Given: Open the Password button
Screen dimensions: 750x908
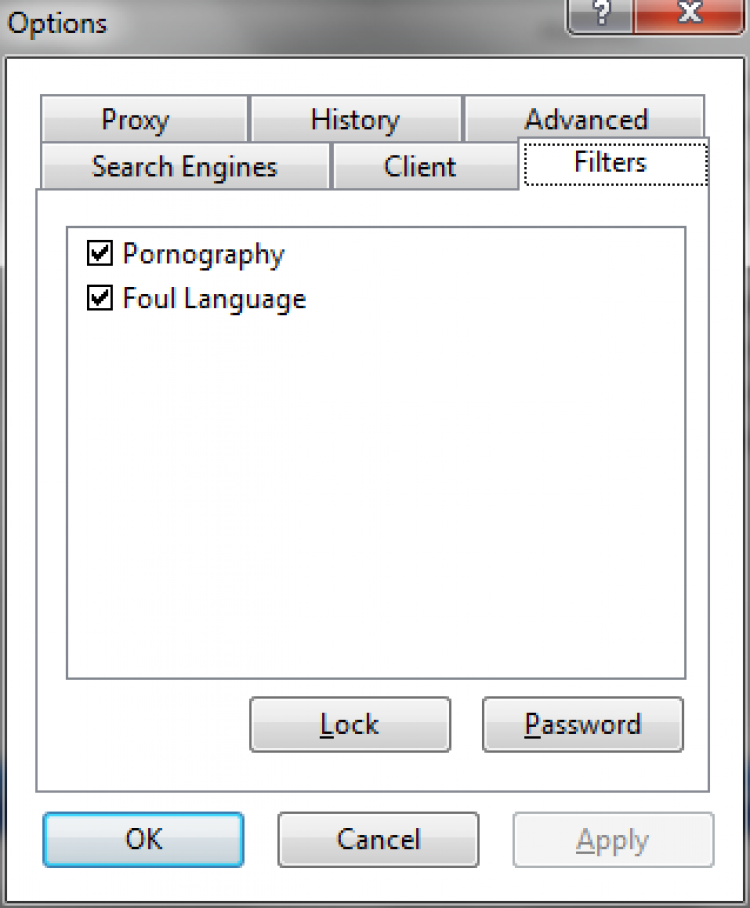Looking at the screenshot, I should (583, 724).
